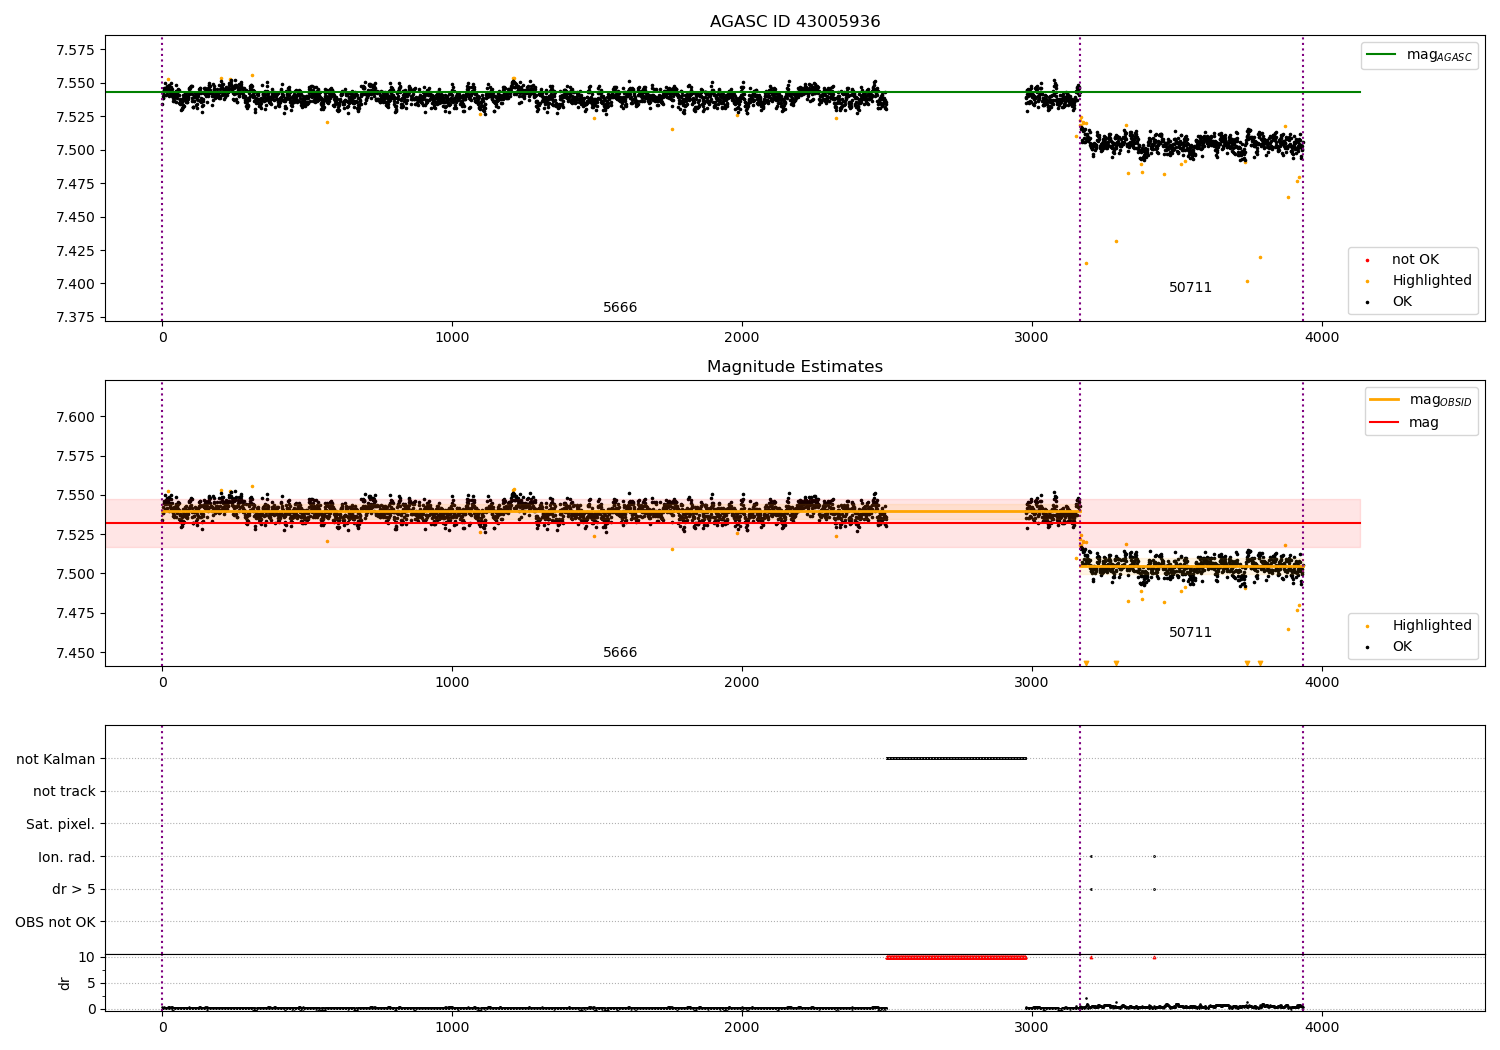Click the '5666' label in the middle plot
The image size is (1500, 1050).
click(620, 652)
